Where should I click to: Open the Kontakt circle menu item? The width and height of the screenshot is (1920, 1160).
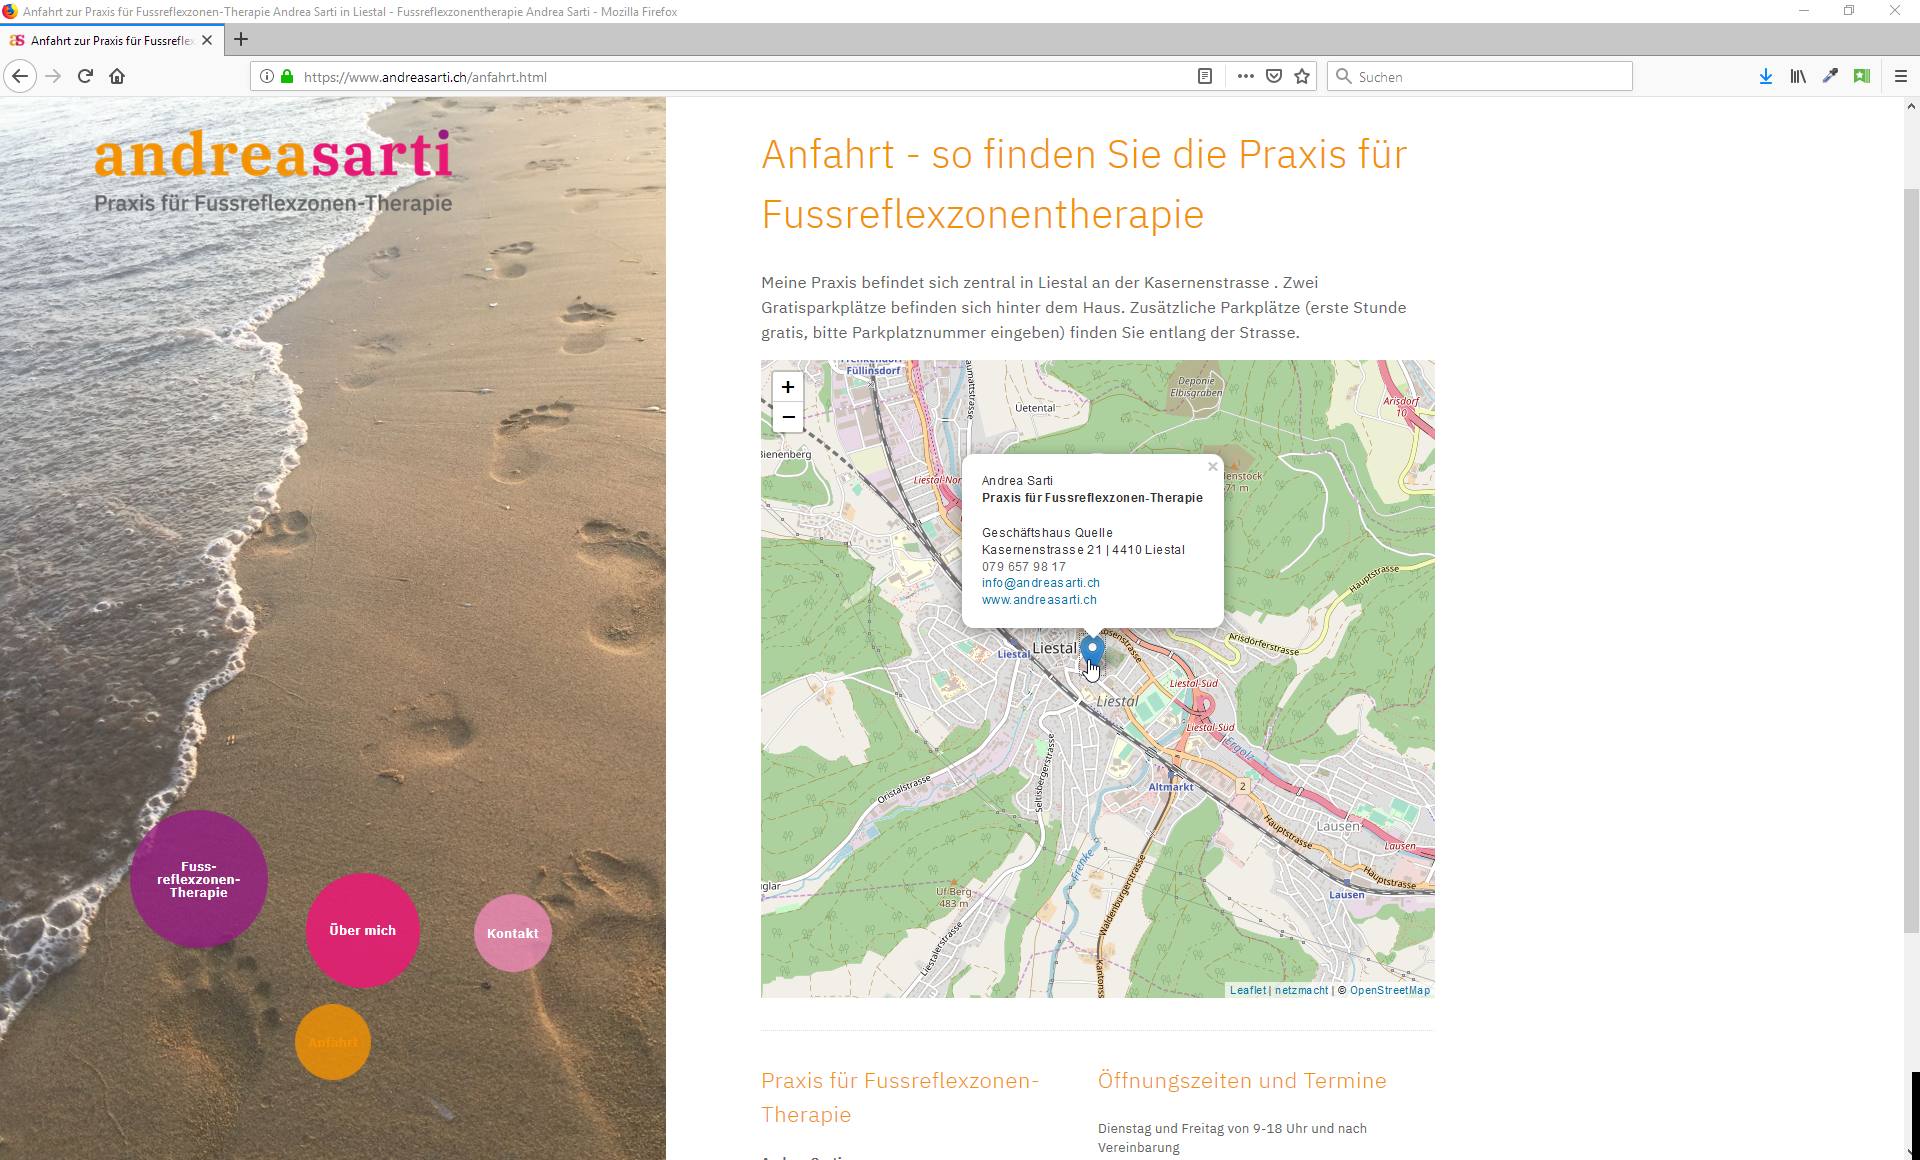(x=512, y=933)
